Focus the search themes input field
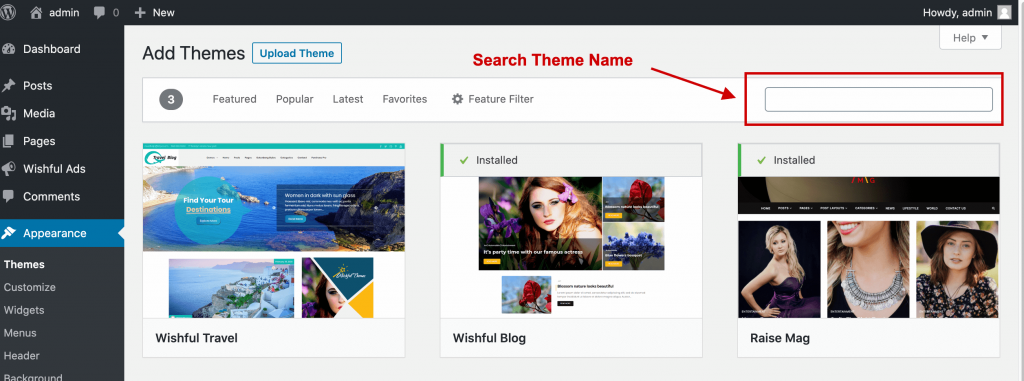This screenshot has height=381, width=1024. click(878, 99)
